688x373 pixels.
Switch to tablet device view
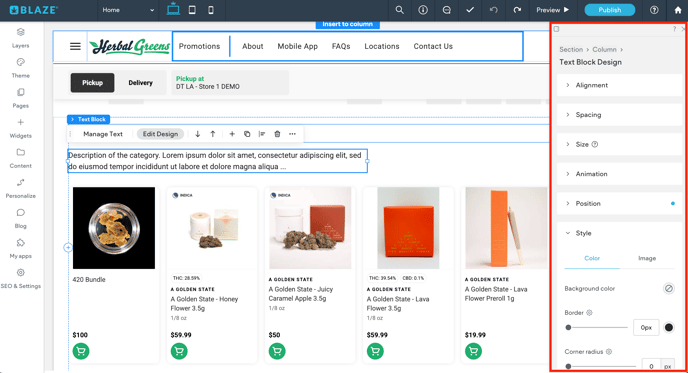192,10
